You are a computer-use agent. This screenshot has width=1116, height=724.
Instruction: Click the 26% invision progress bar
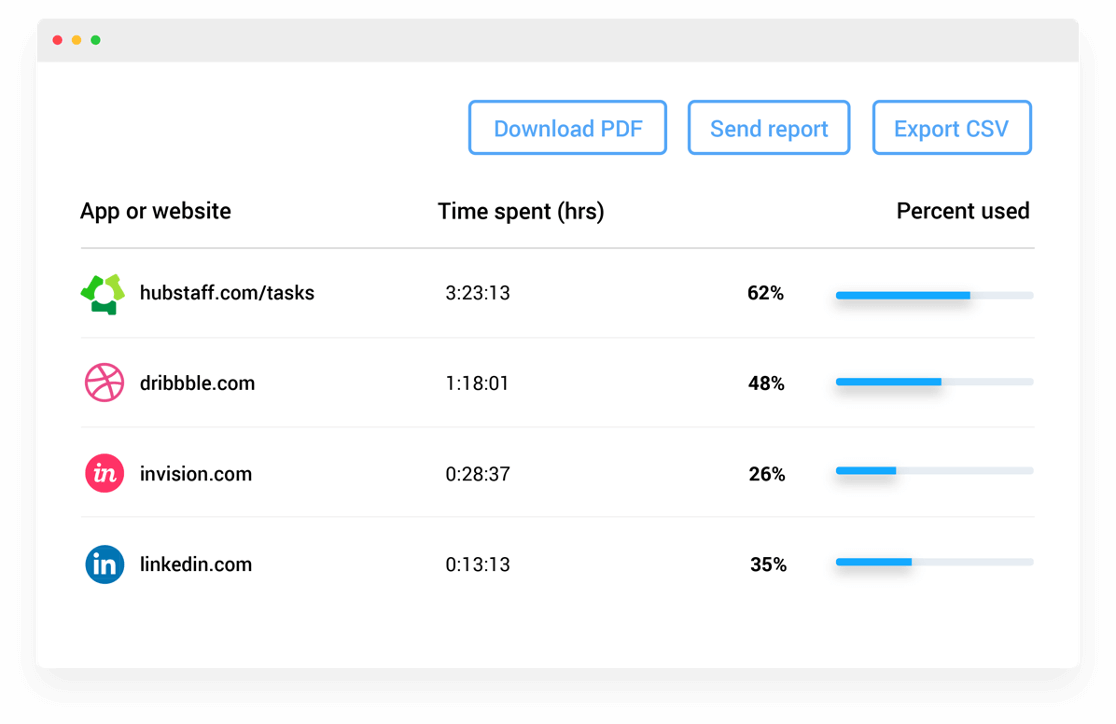[x=934, y=471]
